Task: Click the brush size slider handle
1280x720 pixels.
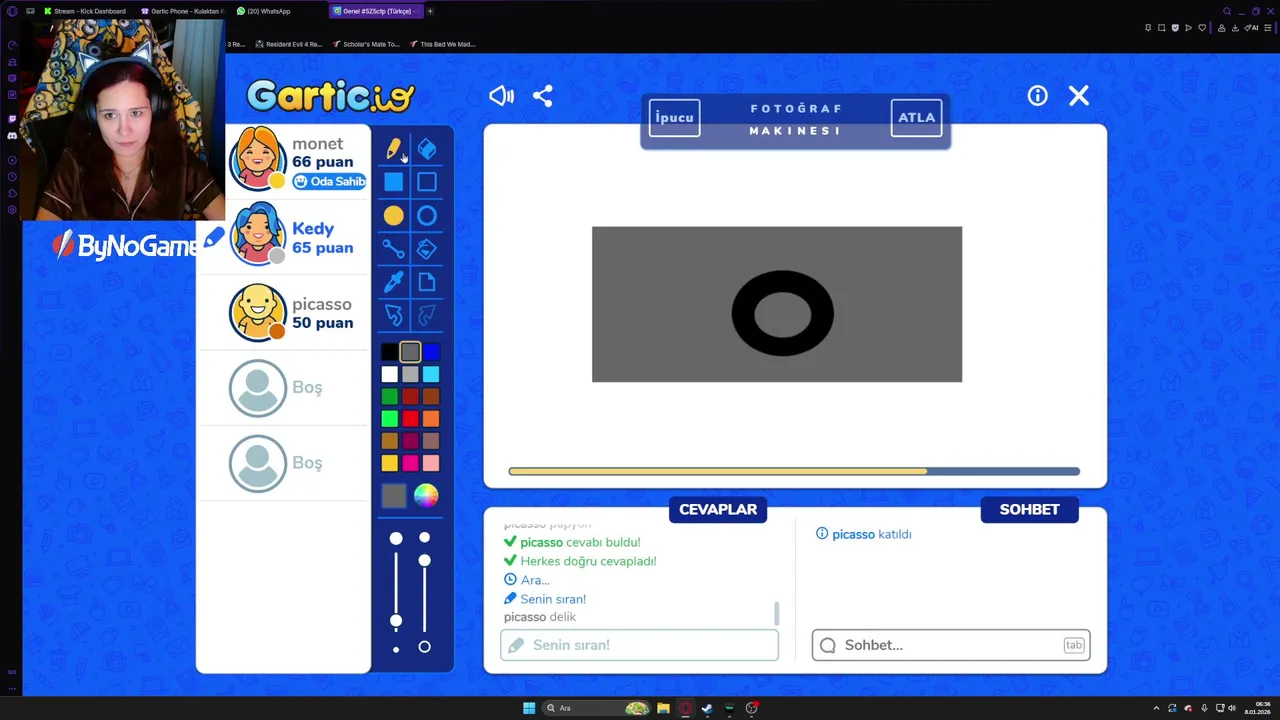Action: 396,621
